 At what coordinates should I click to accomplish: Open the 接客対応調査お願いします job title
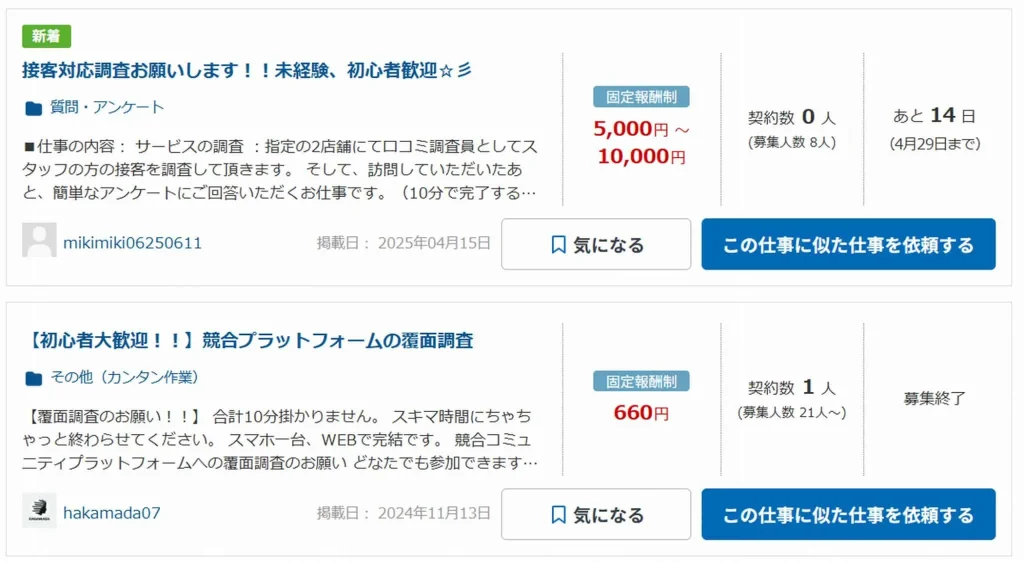coord(246,70)
